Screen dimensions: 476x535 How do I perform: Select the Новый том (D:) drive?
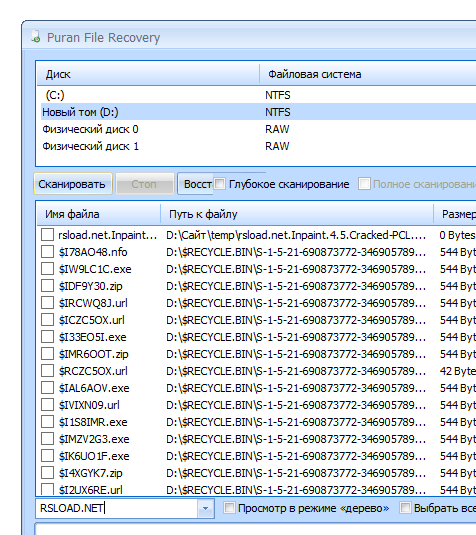[258, 112]
